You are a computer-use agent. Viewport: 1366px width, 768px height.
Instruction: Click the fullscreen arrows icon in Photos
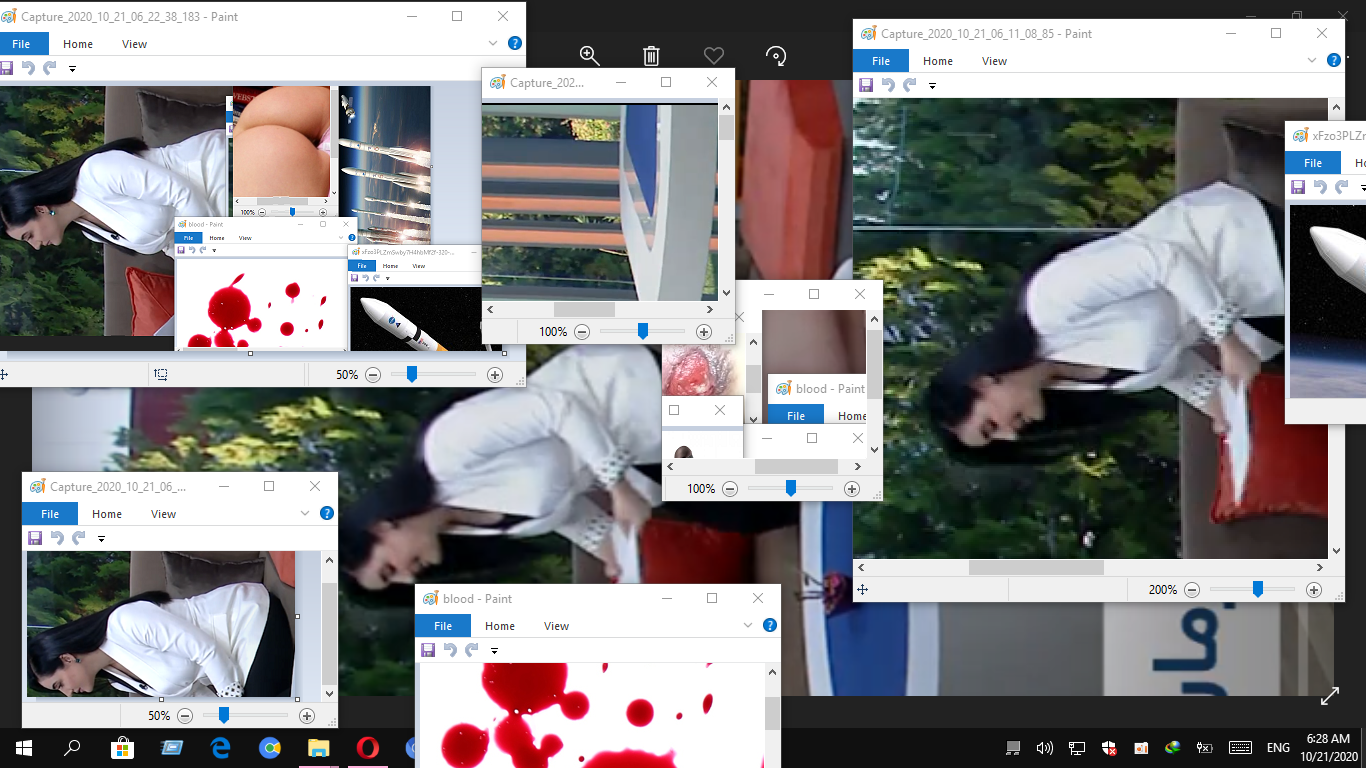tap(1330, 696)
